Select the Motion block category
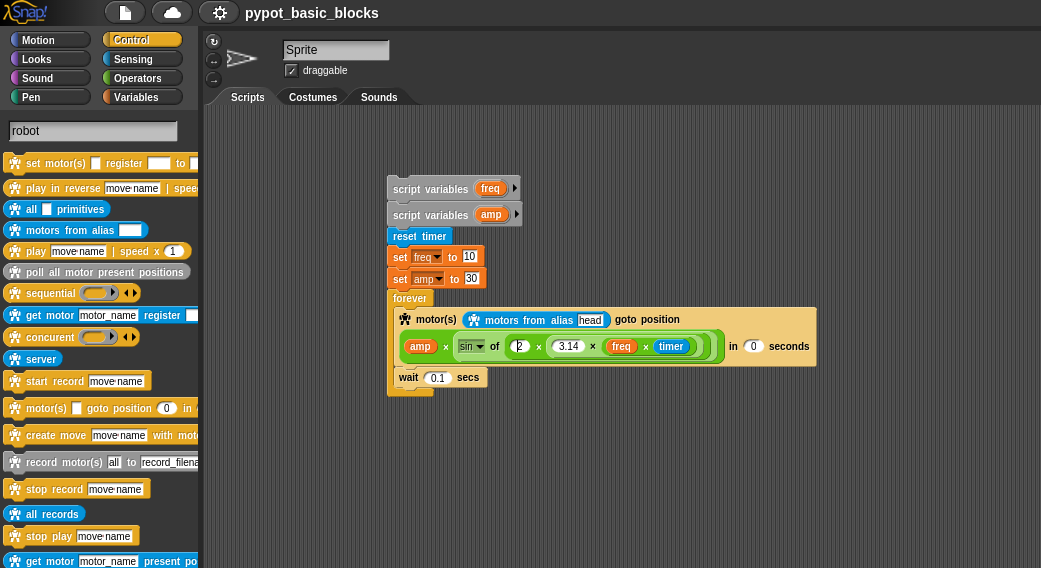Image resolution: width=1041 pixels, height=568 pixels. point(50,40)
